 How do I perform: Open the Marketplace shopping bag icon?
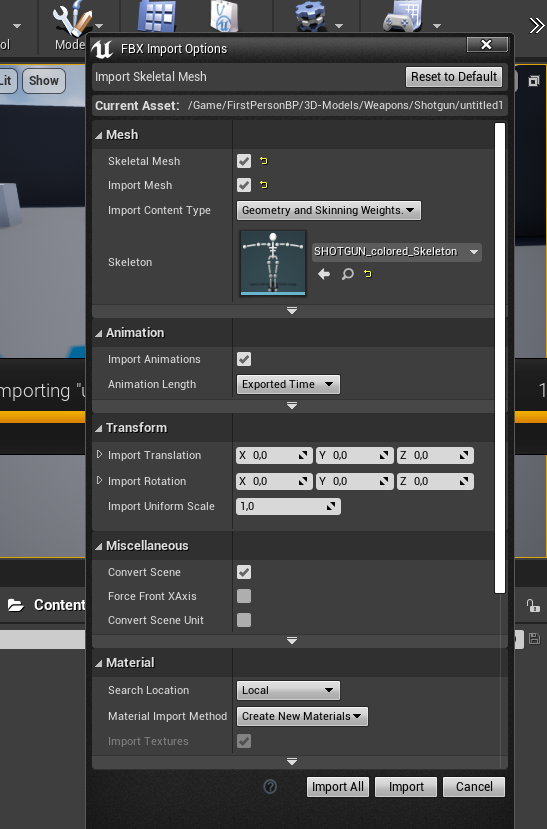click(224, 16)
